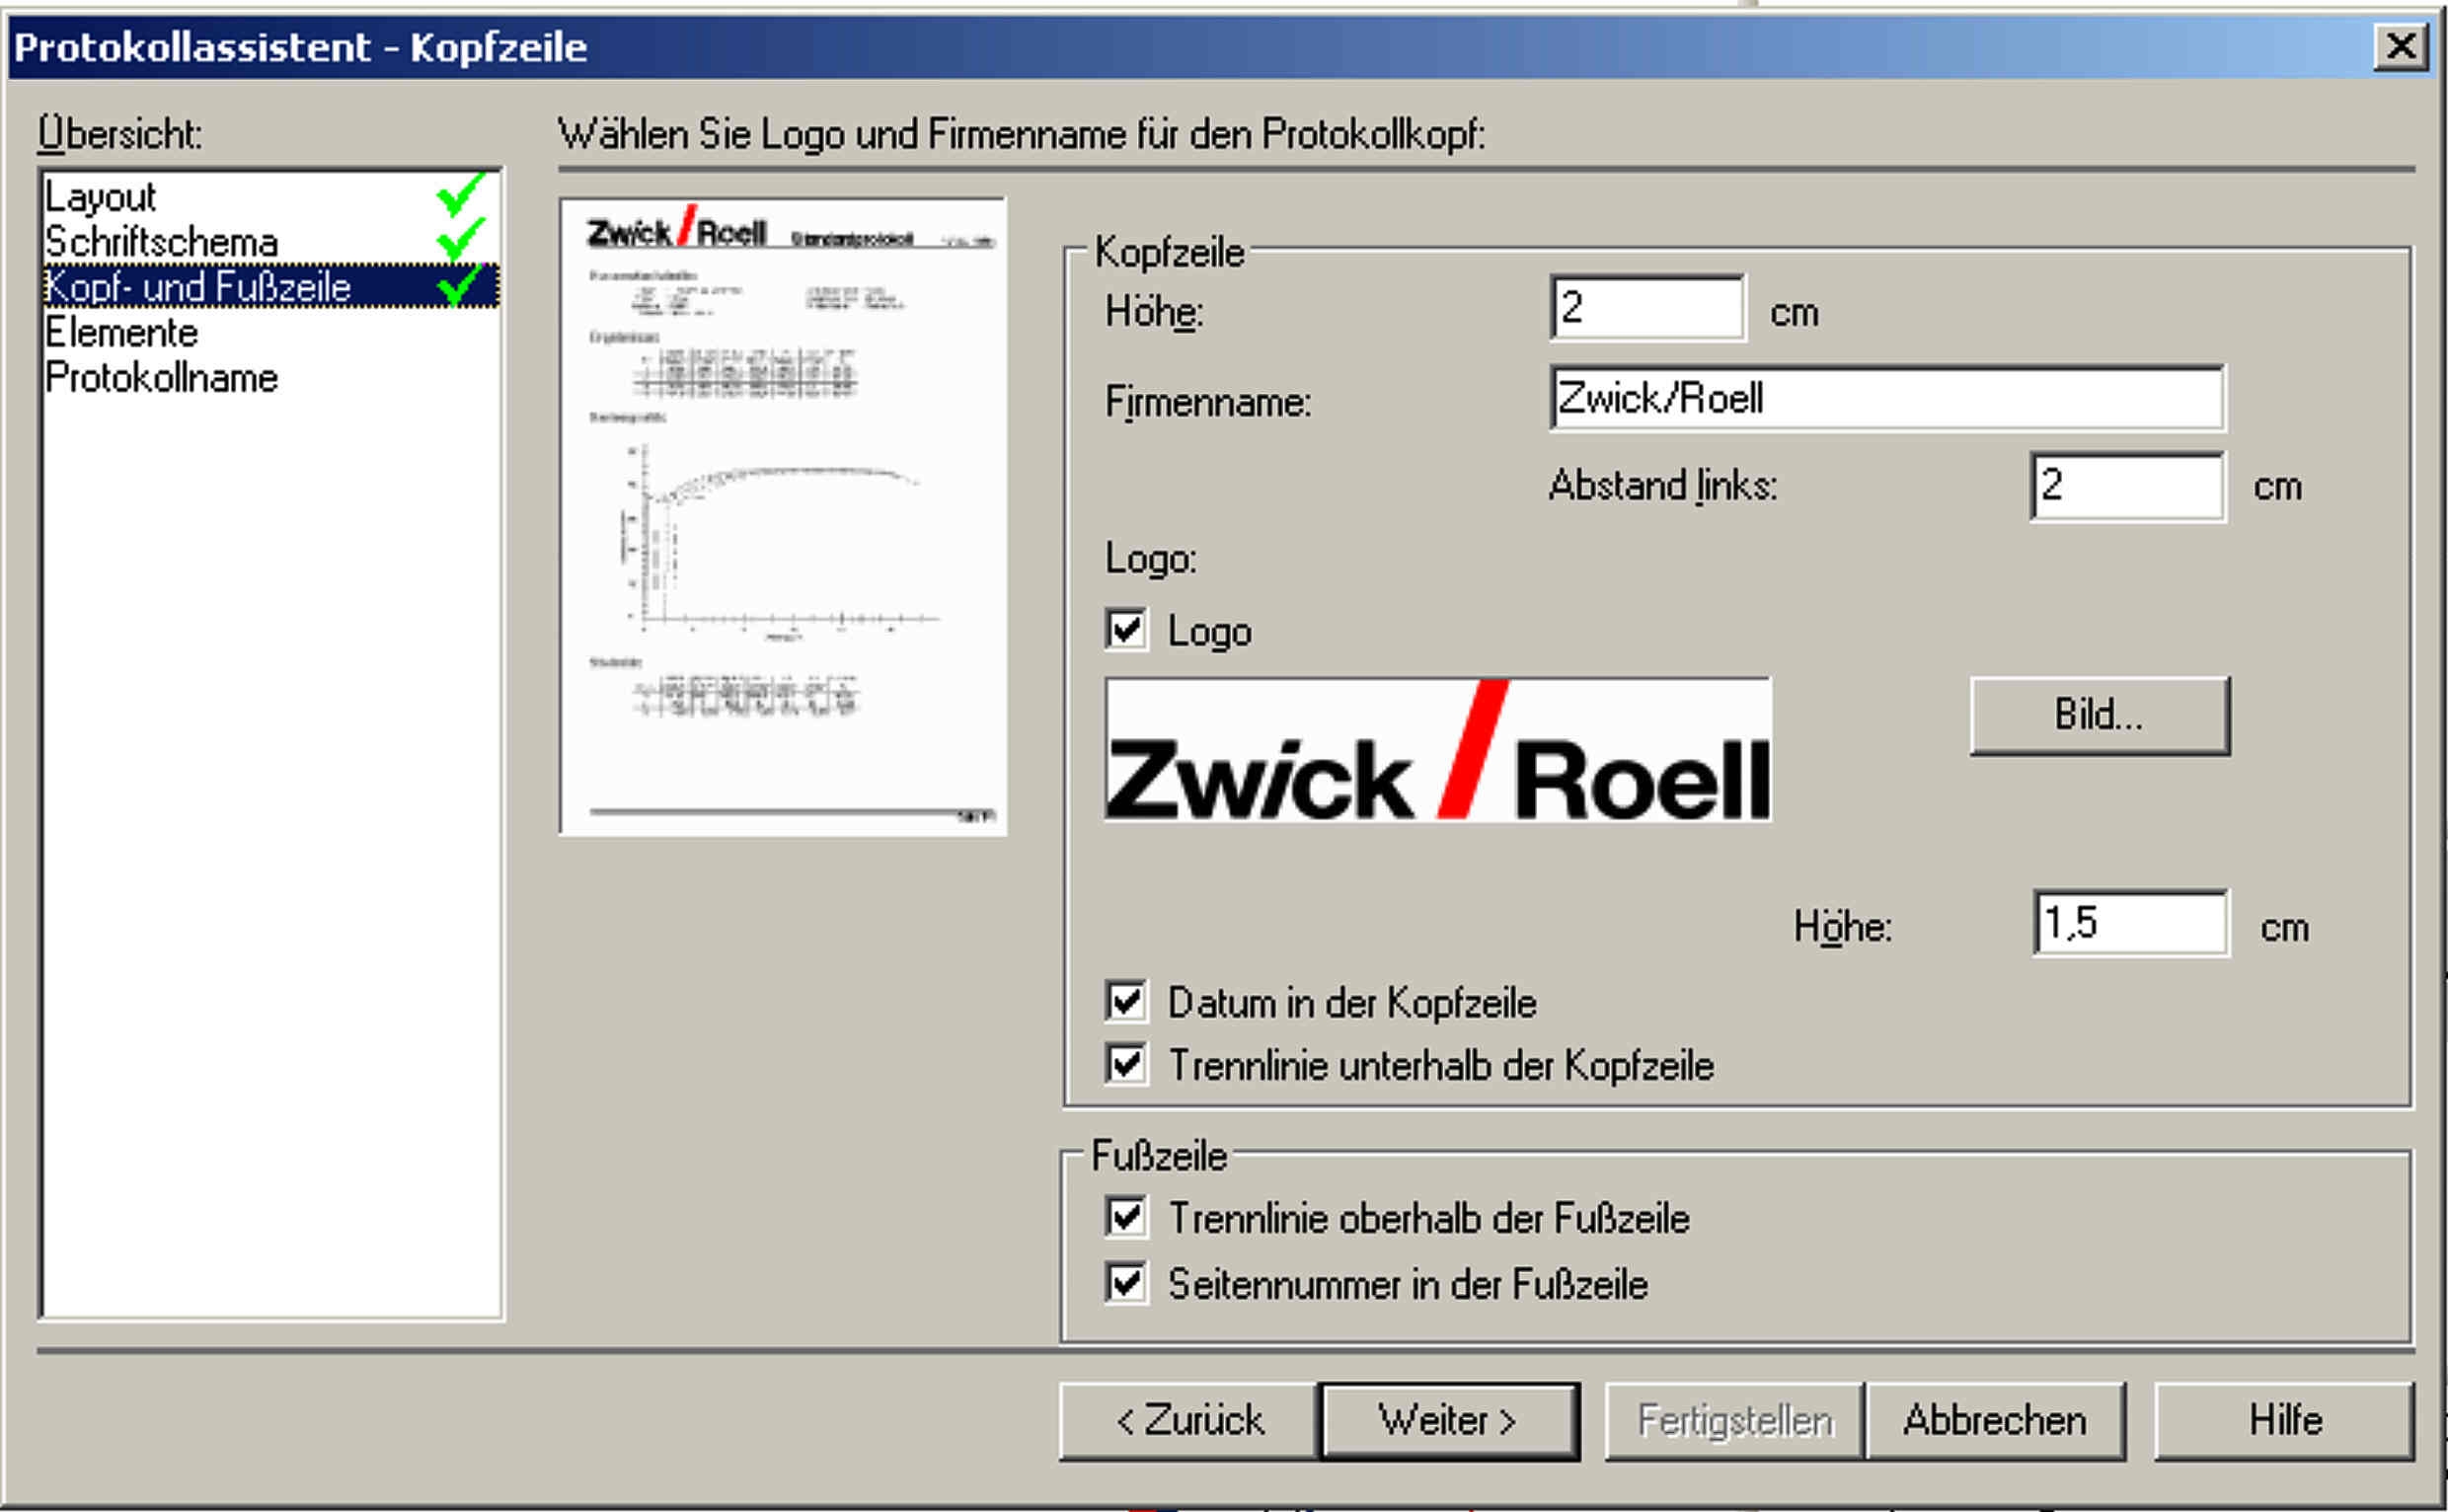Click the protocol page preview thumbnail

click(x=783, y=516)
